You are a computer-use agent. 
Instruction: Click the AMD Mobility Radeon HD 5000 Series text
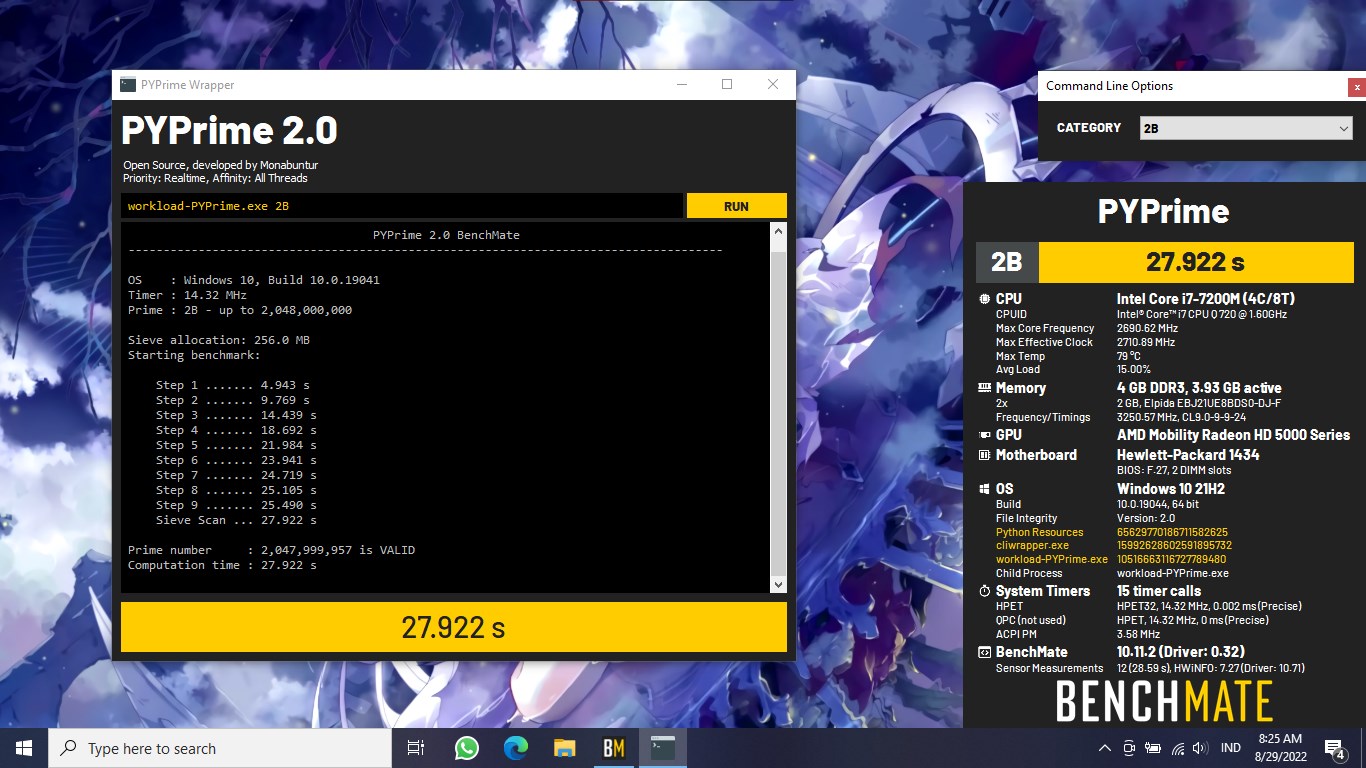point(1233,435)
